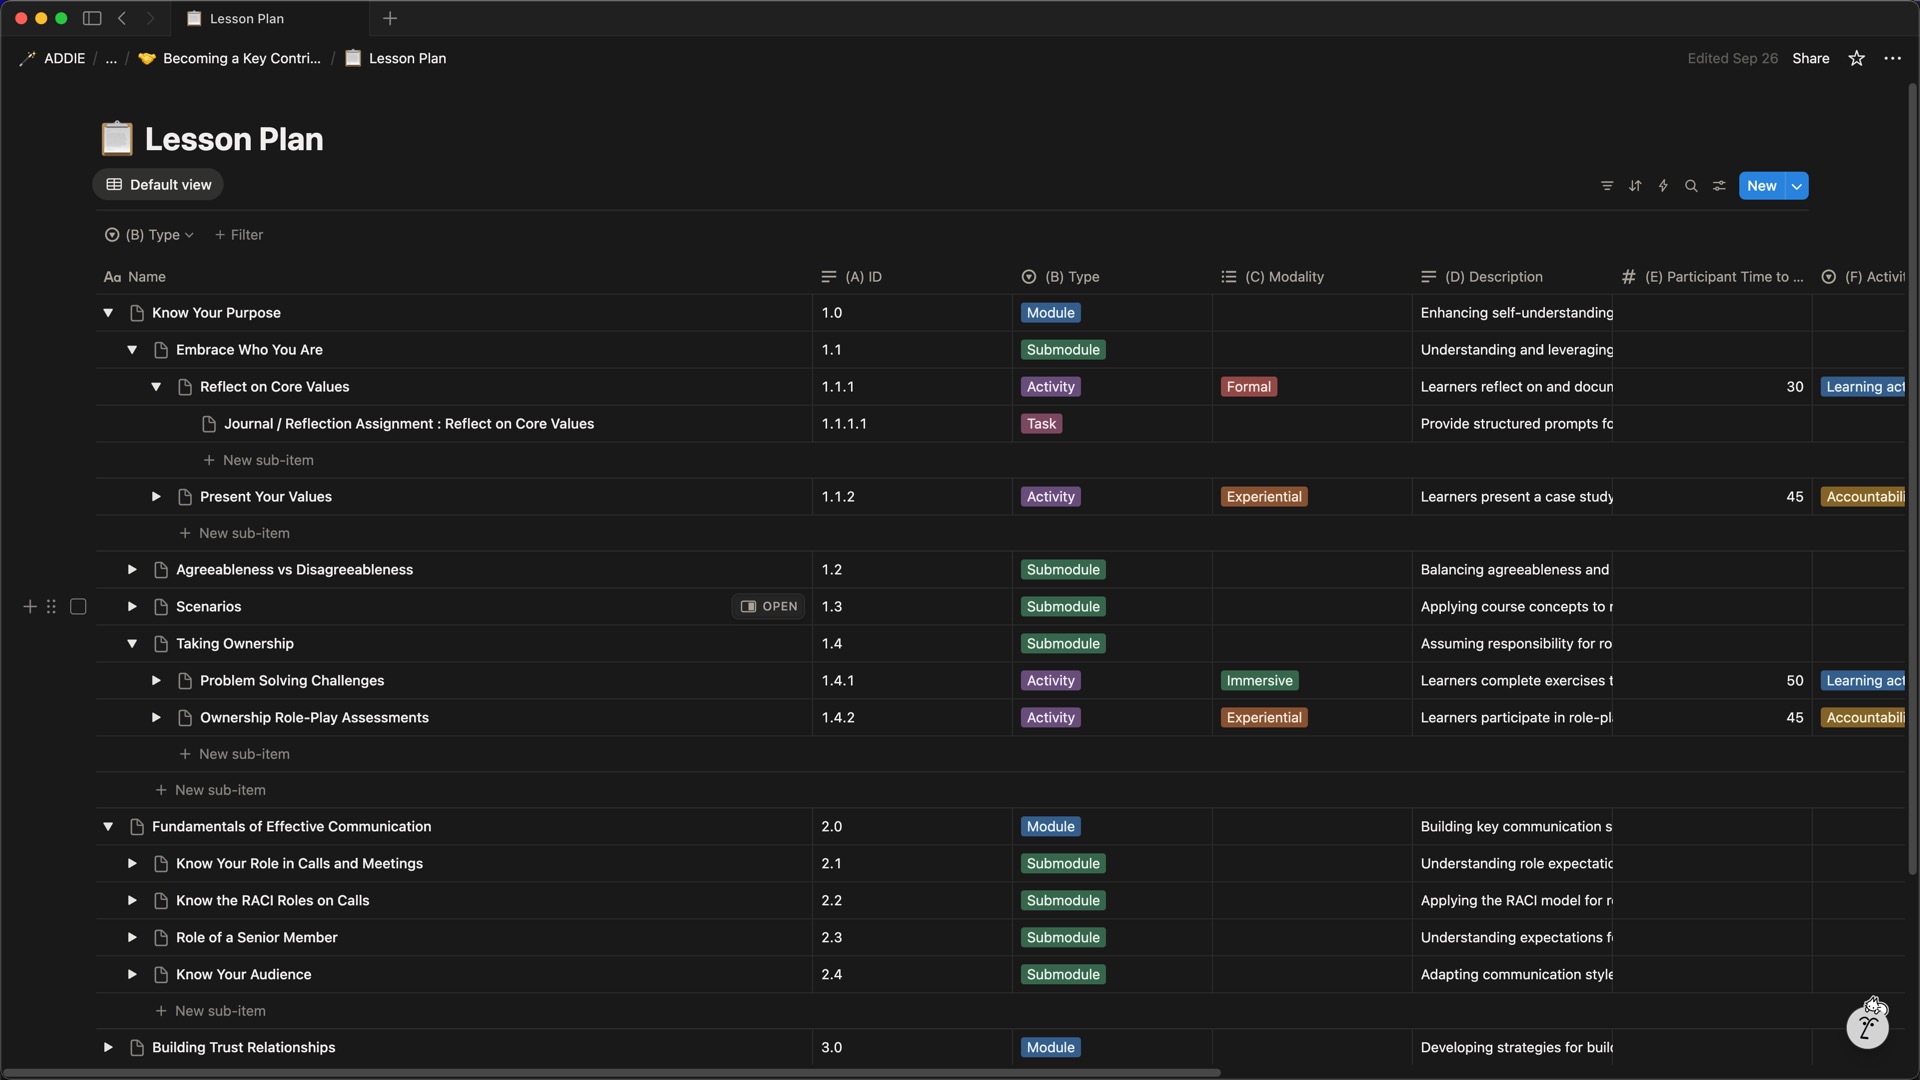The image size is (1920, 1080).
Task: Check the Scenarios row checkbox
Action: coord(78,607)
